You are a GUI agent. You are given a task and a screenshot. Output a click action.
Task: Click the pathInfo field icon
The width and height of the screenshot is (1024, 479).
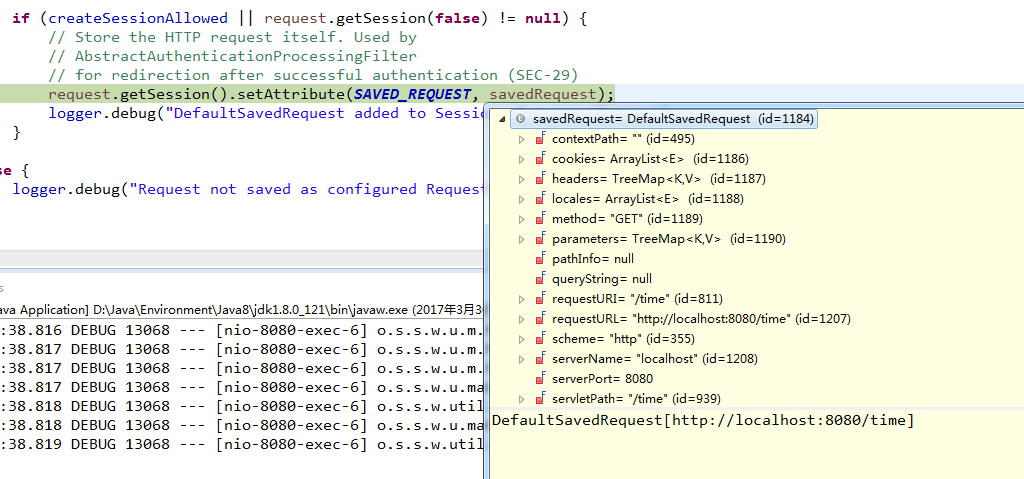tap(540, 259)
